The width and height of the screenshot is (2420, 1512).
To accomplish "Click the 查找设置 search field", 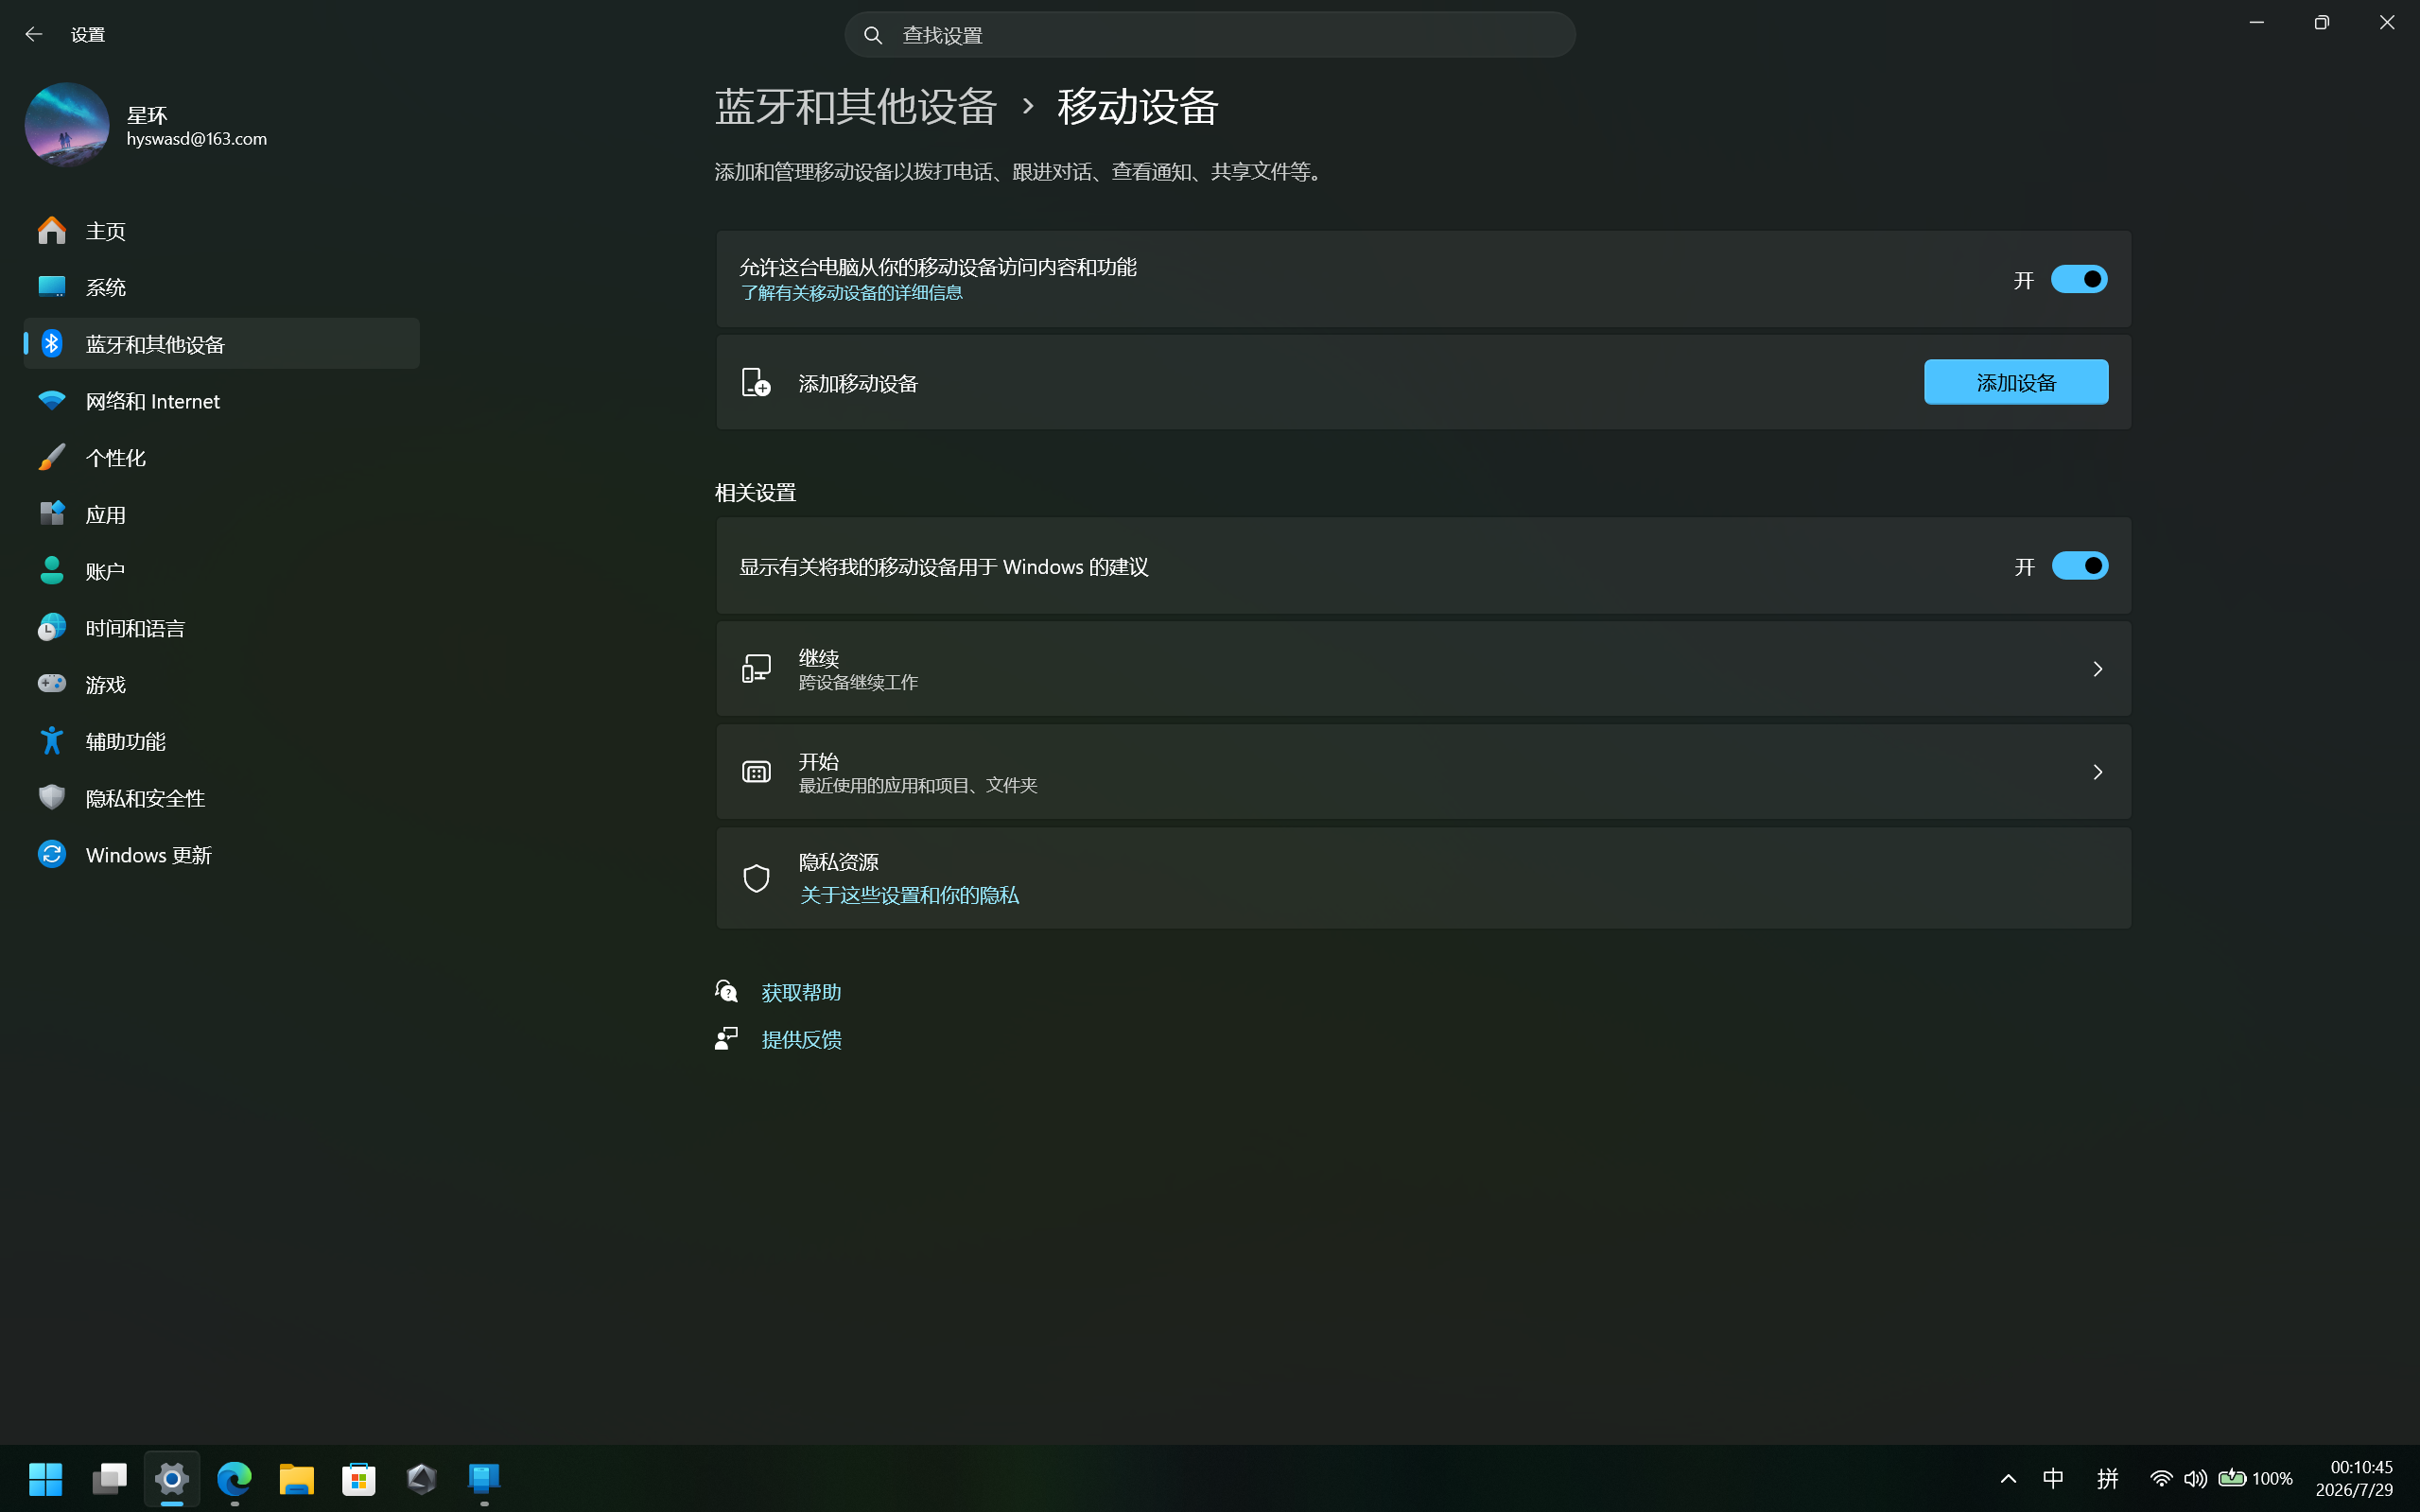I will (x=1210, y=35).
